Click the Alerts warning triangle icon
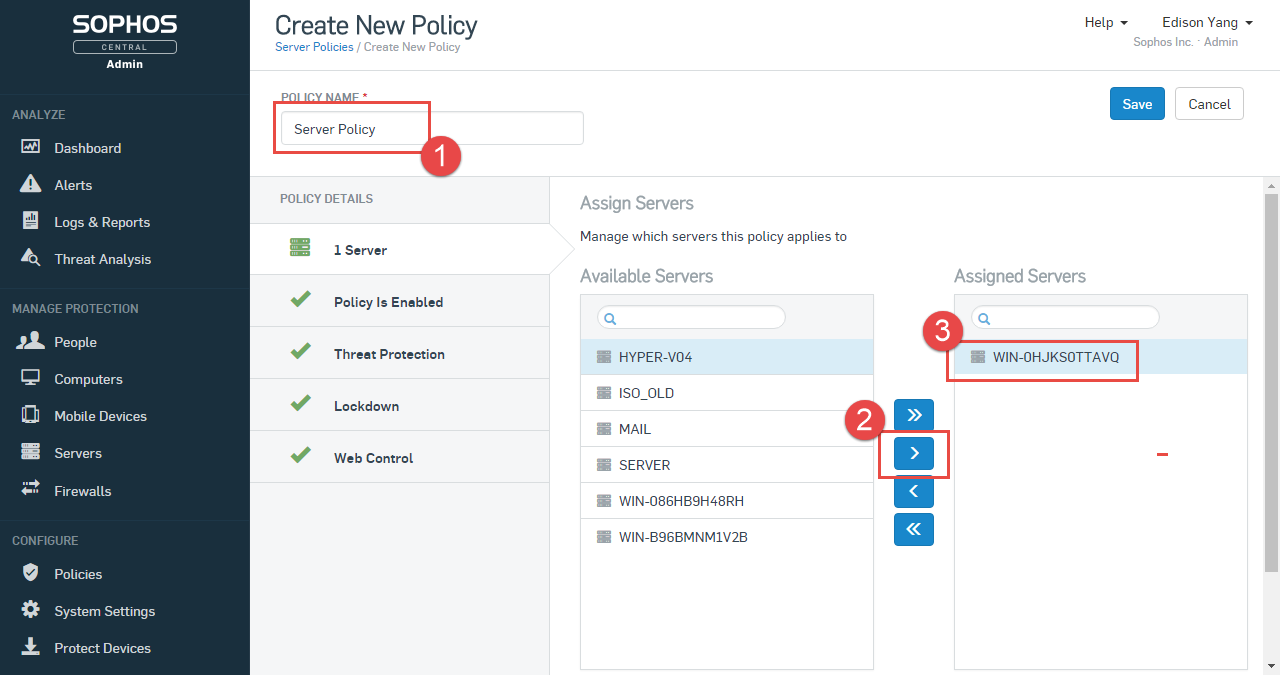 click(30, 184)
